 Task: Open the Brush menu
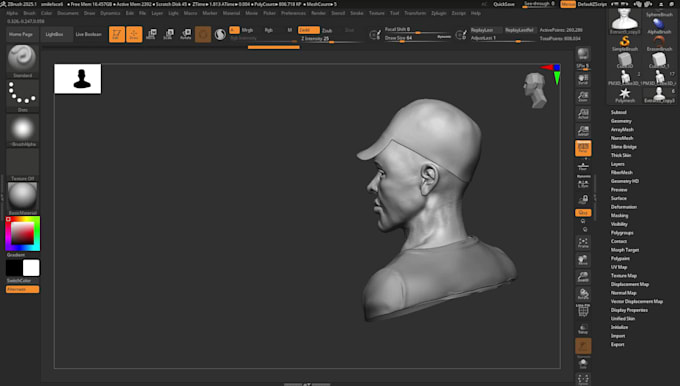point(29,13)
